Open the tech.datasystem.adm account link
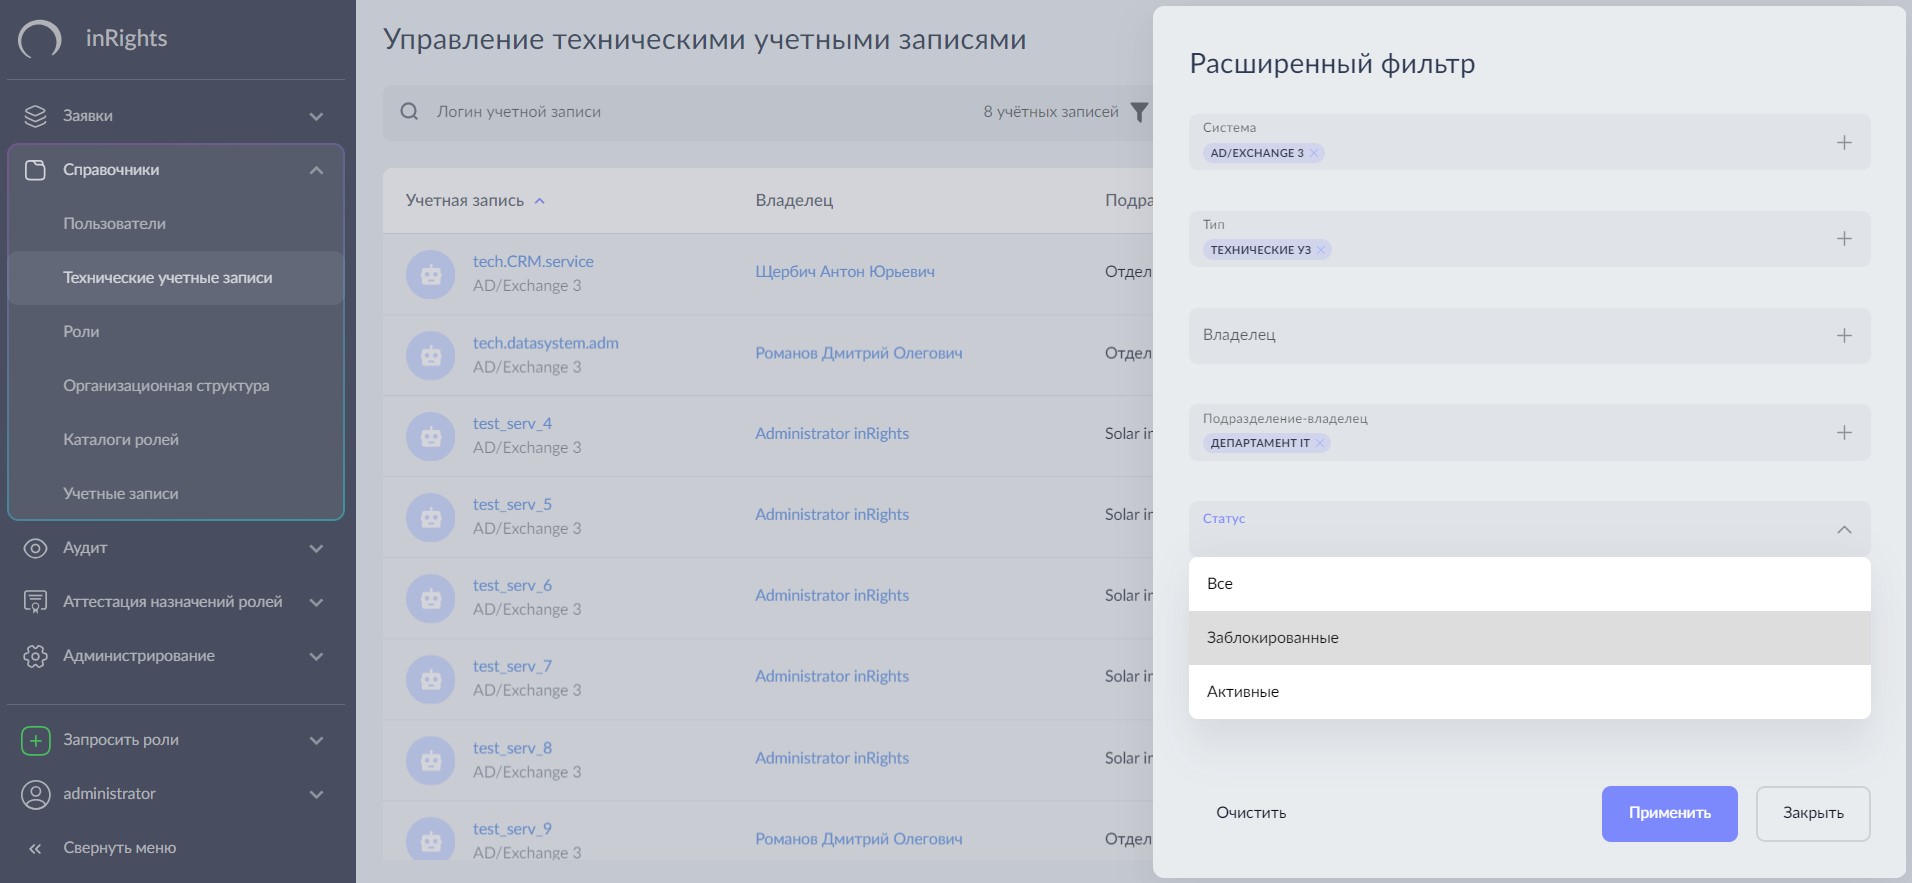Viewport: 1912px width, 883px height. [x=545, y=343]
